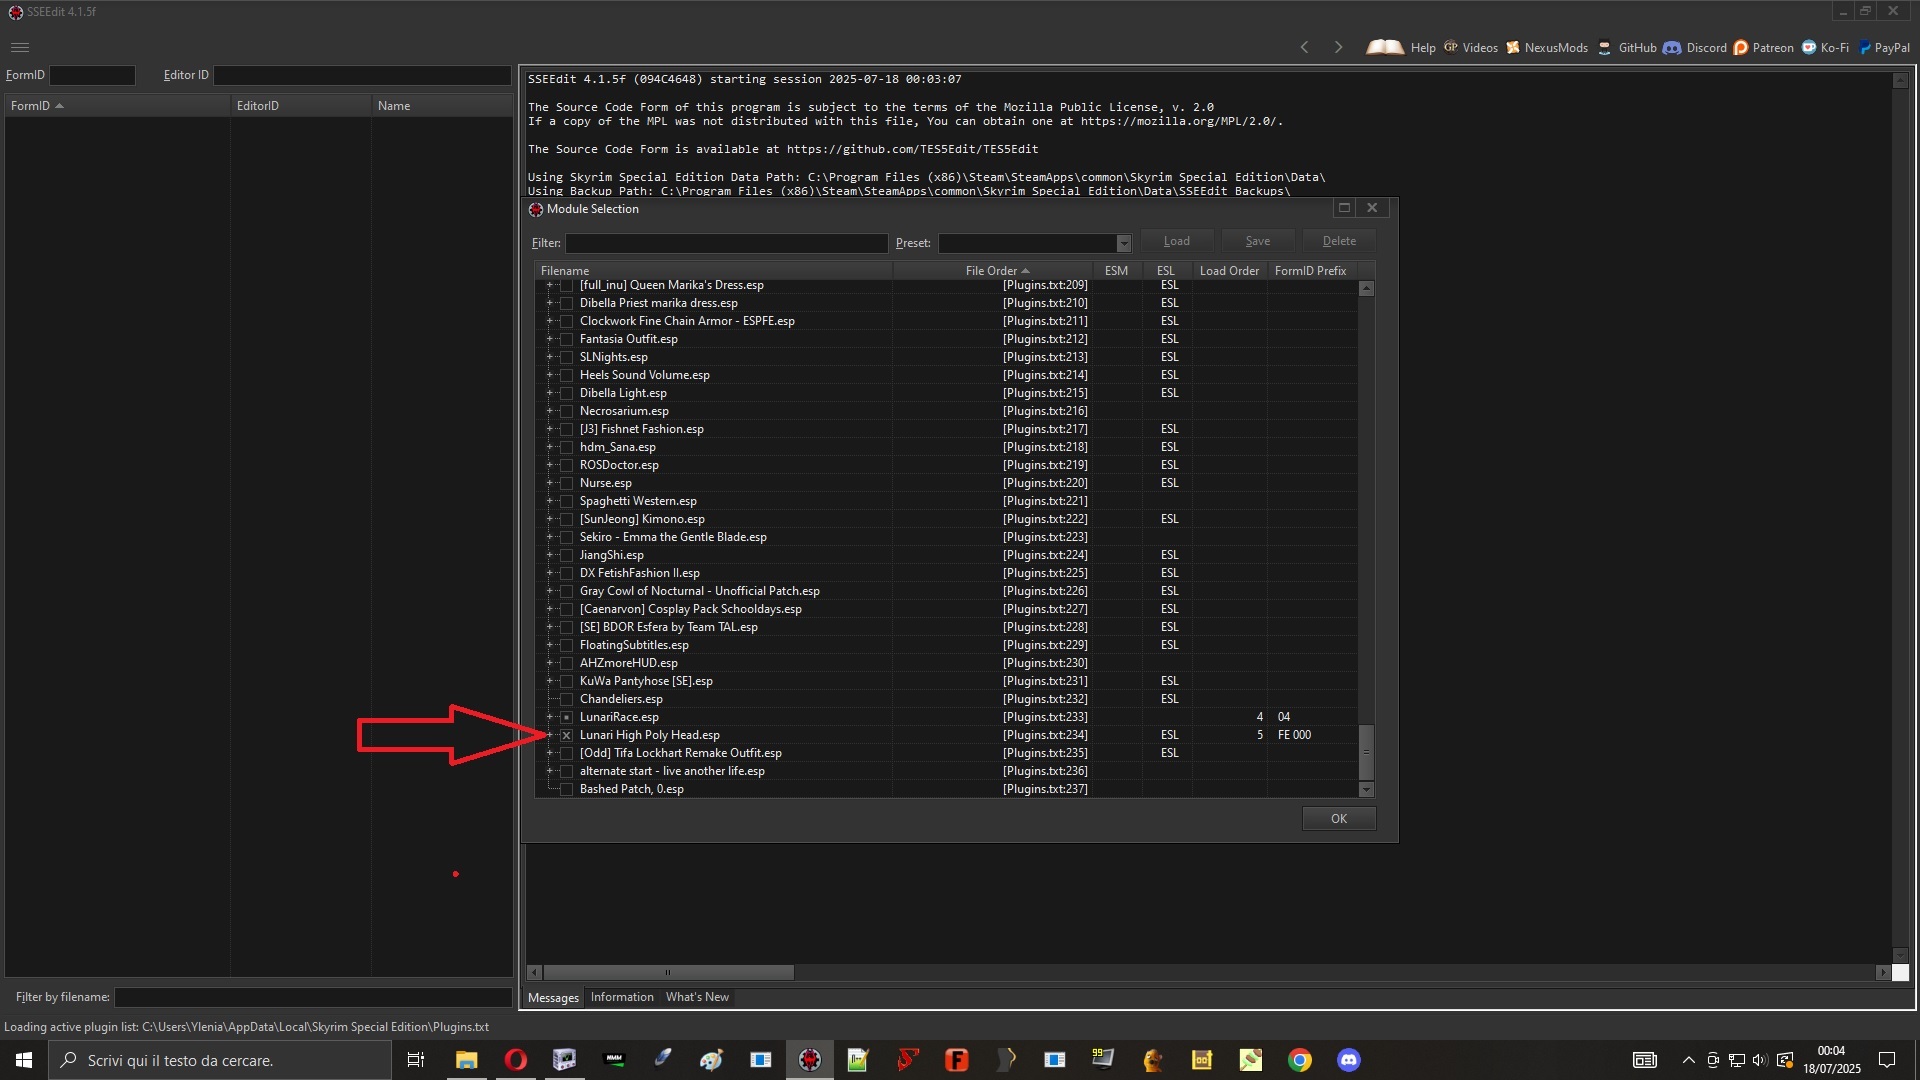Click the Delete preset button
1920x1080 pixels.
point(1339,241)
